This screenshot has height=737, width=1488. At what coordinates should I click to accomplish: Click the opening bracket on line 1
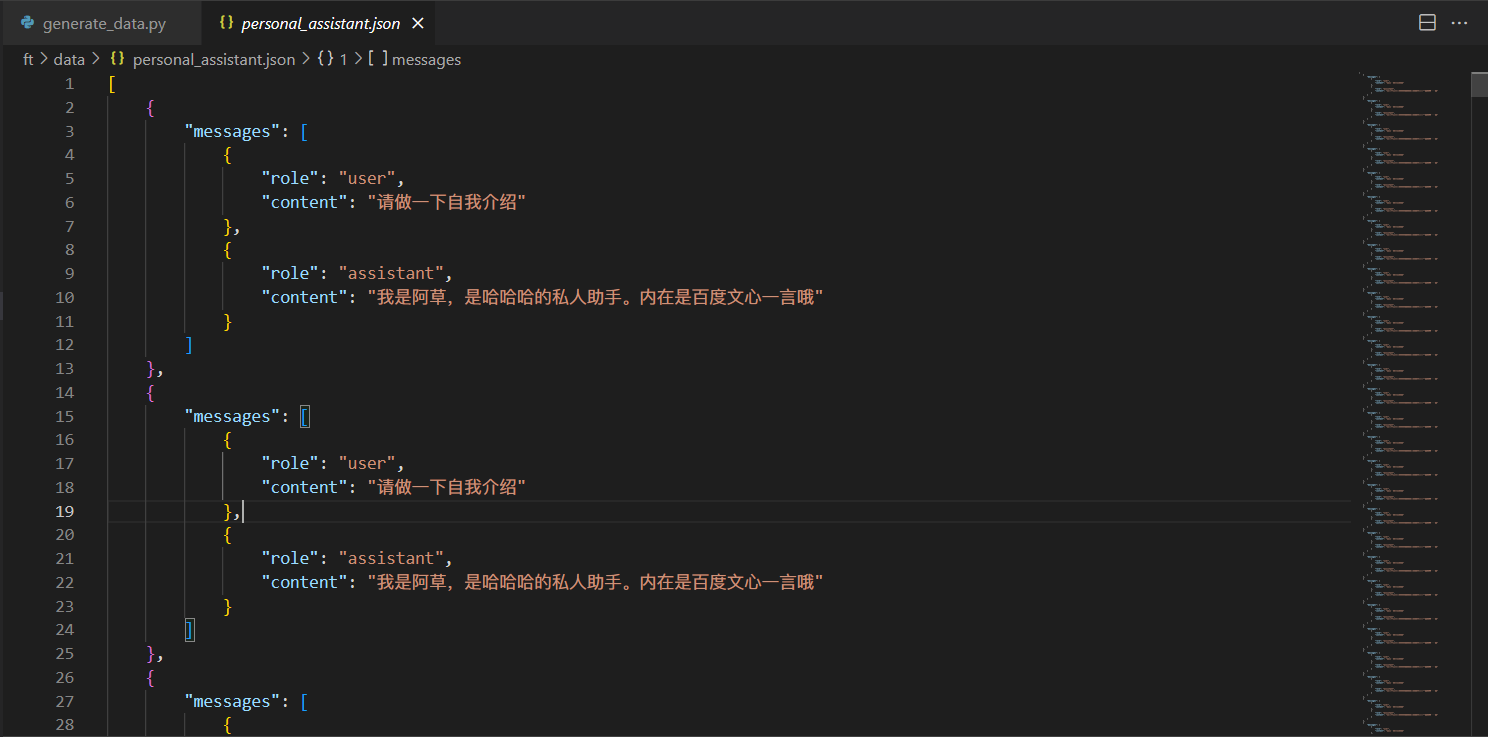(x=112, y=84)
